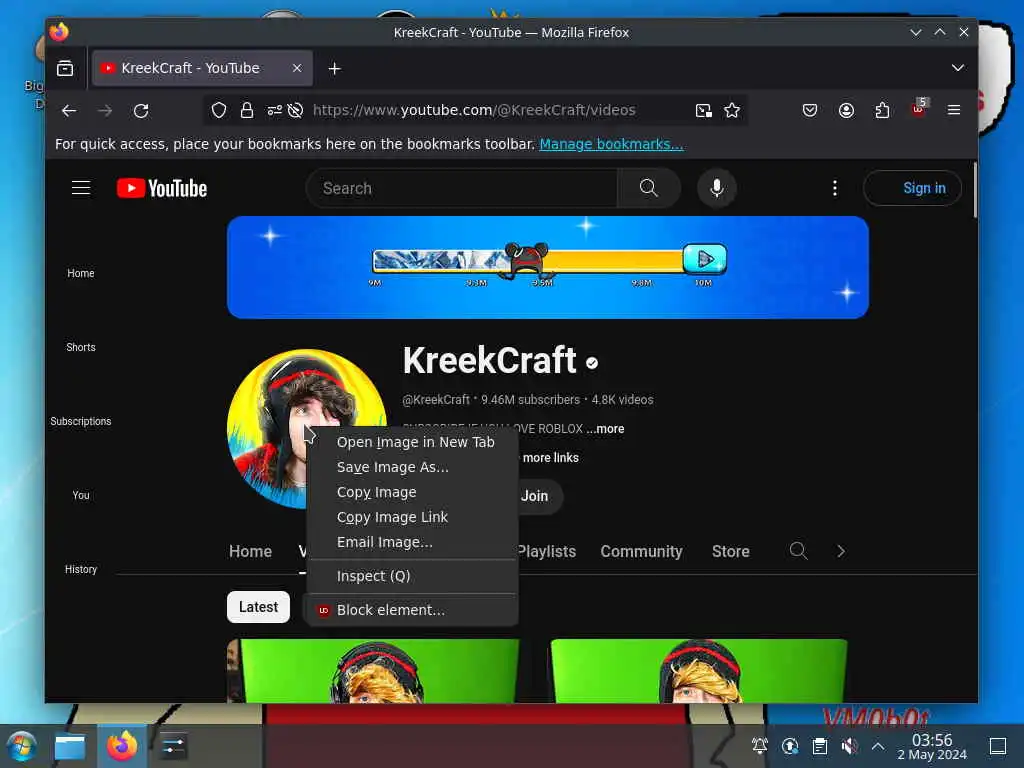Open Home in YouTube sidebar
This screenshot has width=1024, height=768.
[81, 273]
